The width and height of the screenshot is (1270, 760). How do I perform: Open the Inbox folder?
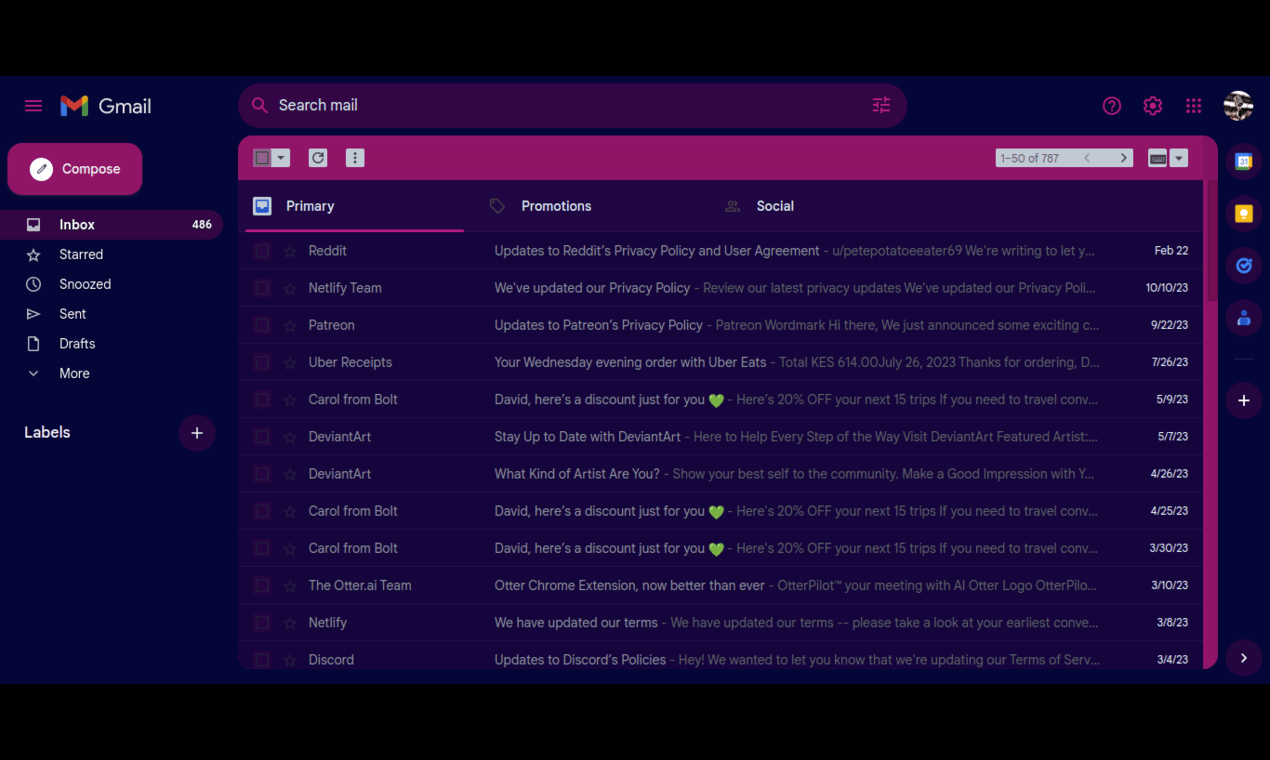pyautogui.click(x=111, y=225)
